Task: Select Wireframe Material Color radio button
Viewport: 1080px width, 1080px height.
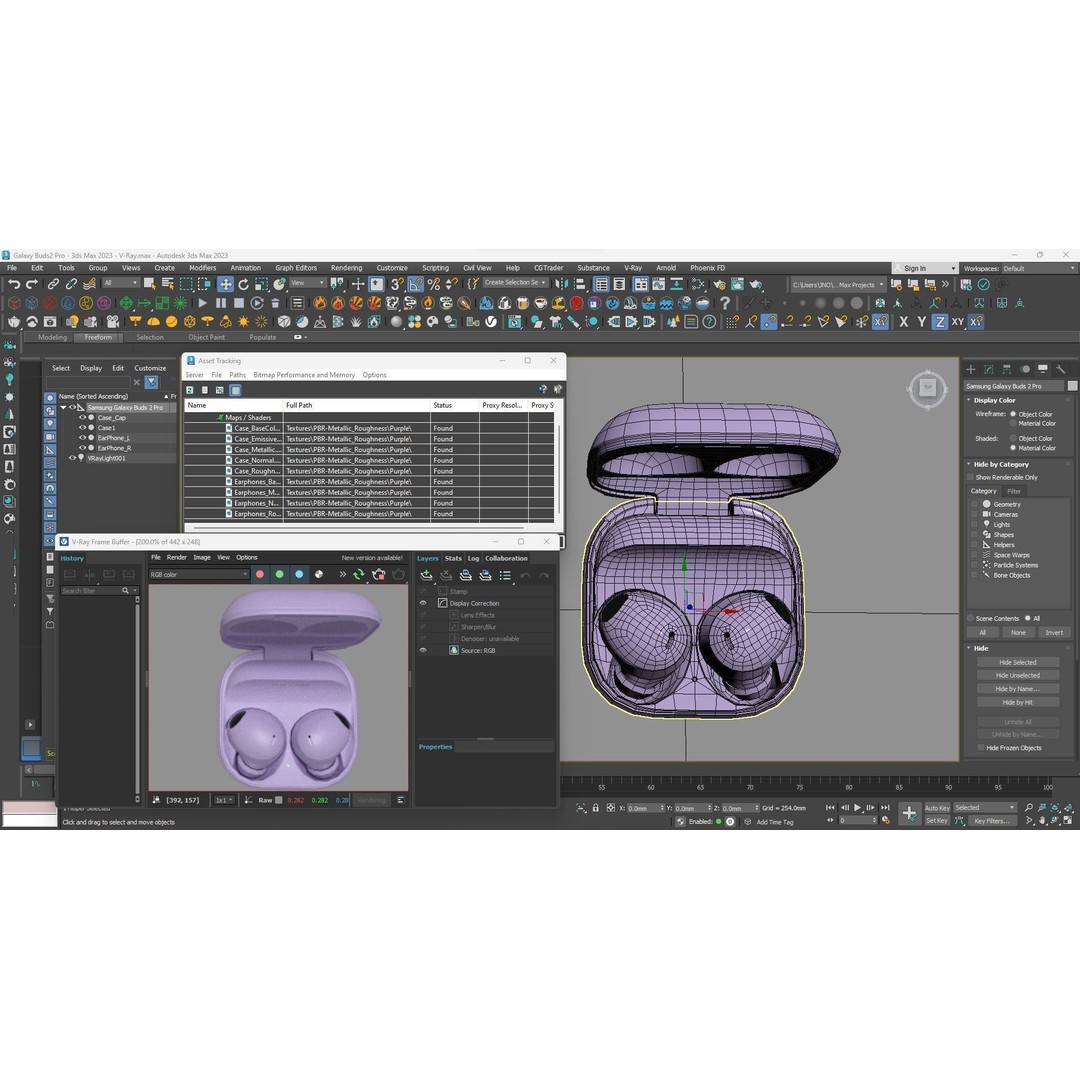Action: (1013, 424)
